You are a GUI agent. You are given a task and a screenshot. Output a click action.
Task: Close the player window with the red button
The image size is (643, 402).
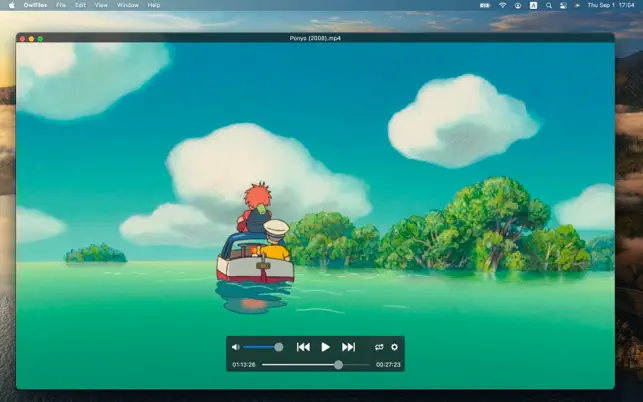pyautogui.click(x=22, y=39)
